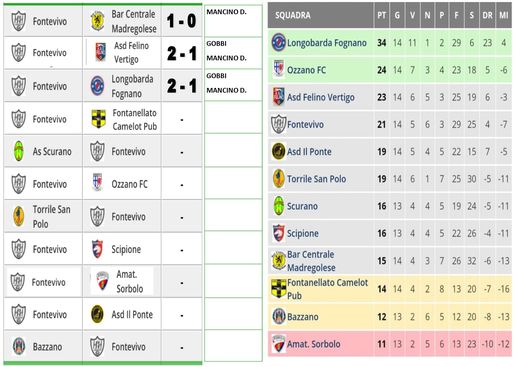518x367 pixels.
Task: Click the Ozzano FC crest in standings
Action: coord(278,69)
